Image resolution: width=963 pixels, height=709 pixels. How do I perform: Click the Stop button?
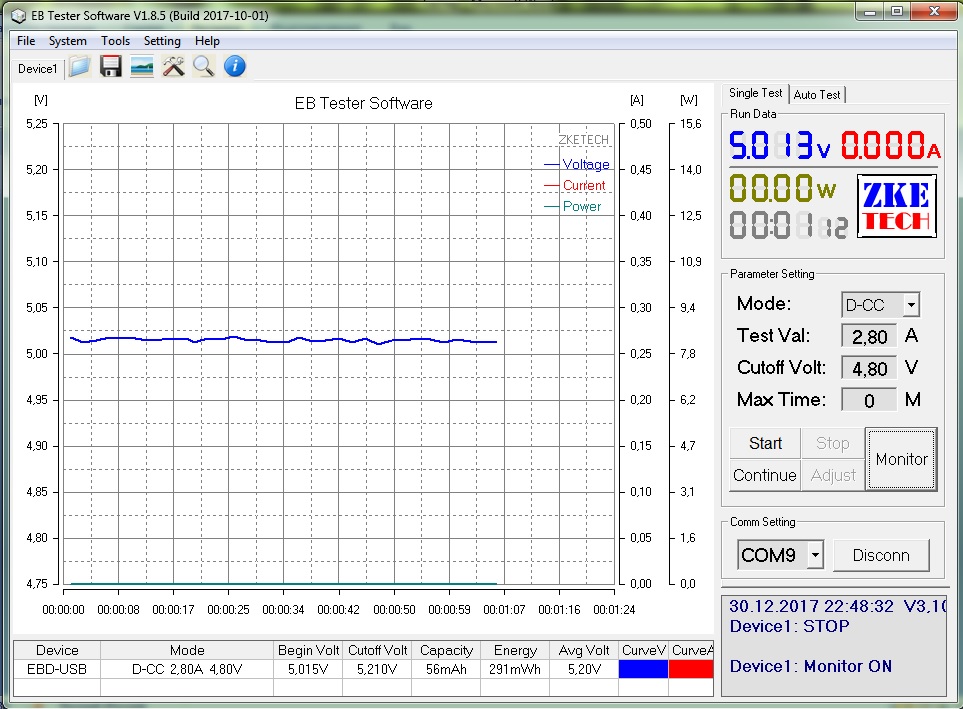833,443
